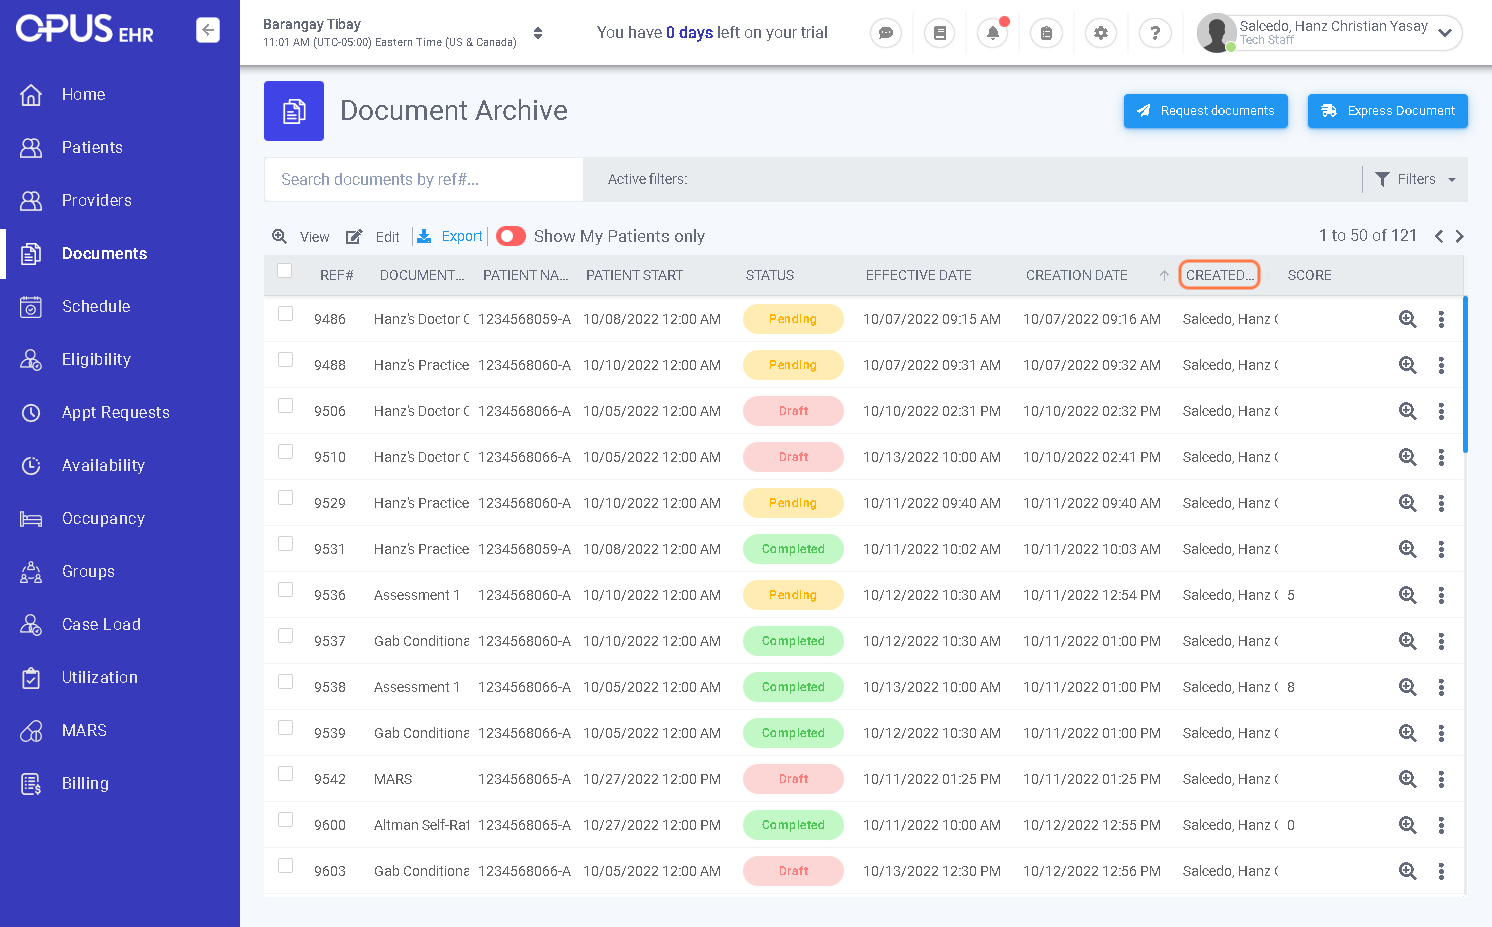
Task: Open the Filters dropdown
Action: (1415, 179)
